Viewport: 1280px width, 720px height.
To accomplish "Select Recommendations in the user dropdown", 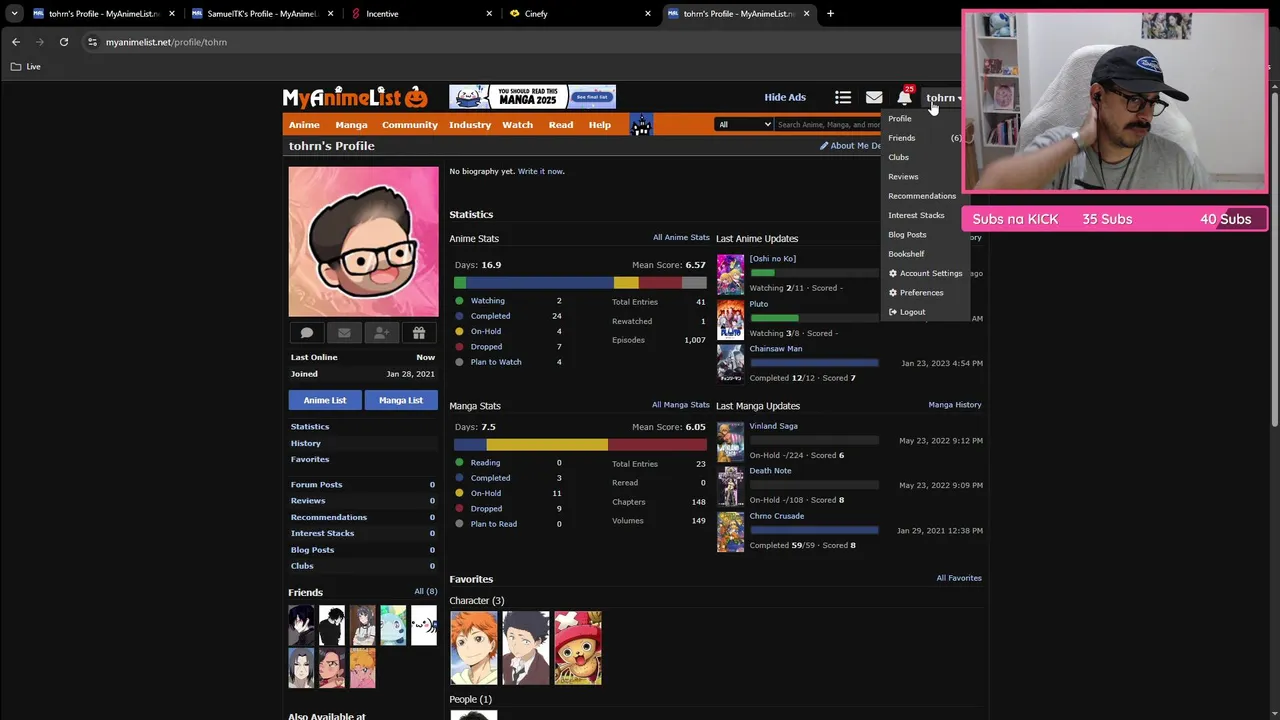I will coord(922,196).
